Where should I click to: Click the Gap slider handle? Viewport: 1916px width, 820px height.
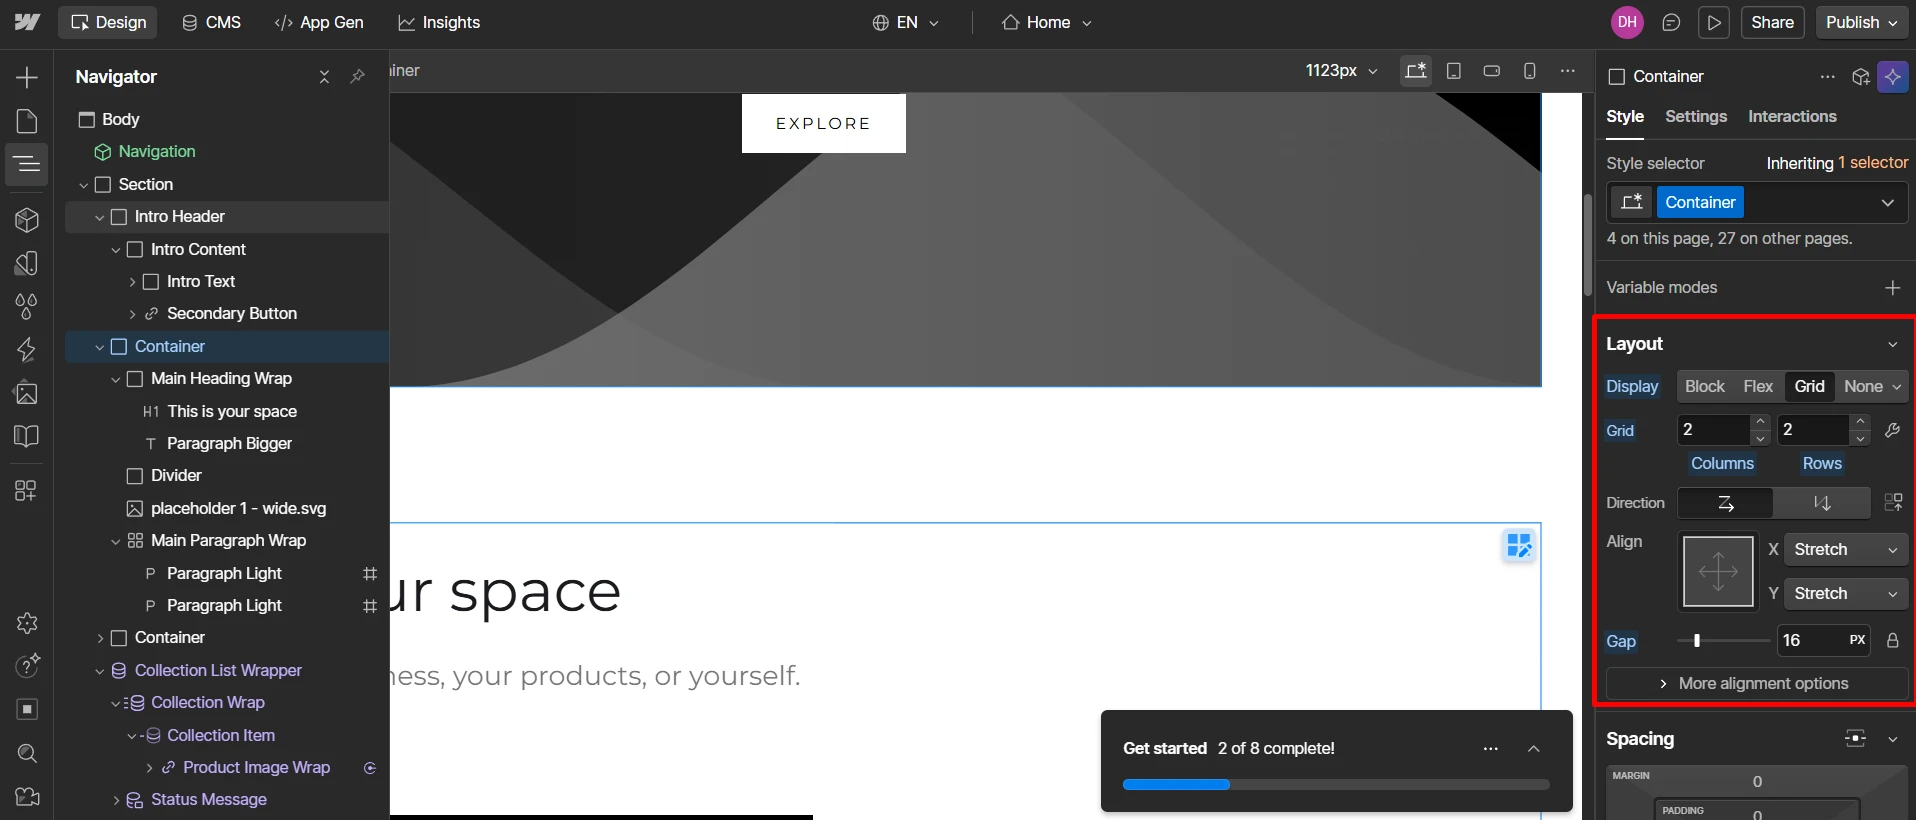pyautogui.click(x=1697, y=641)
